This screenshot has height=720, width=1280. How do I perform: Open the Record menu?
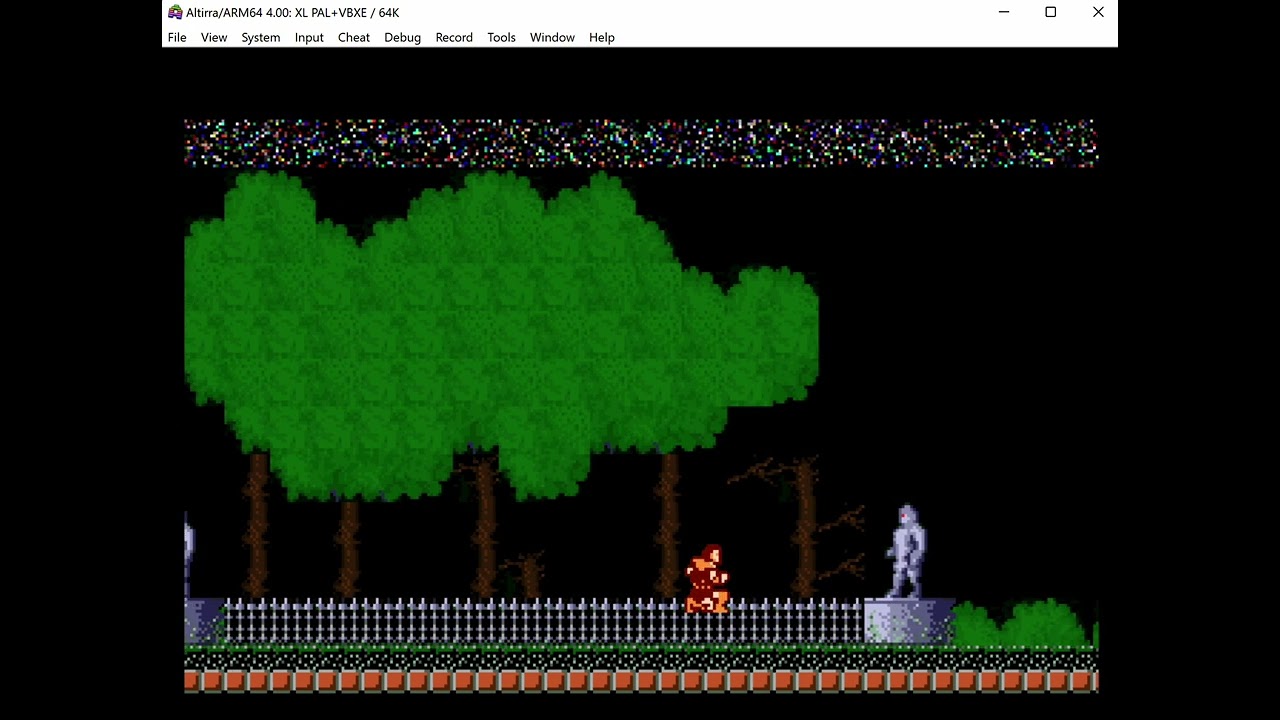tap(454, 37)
